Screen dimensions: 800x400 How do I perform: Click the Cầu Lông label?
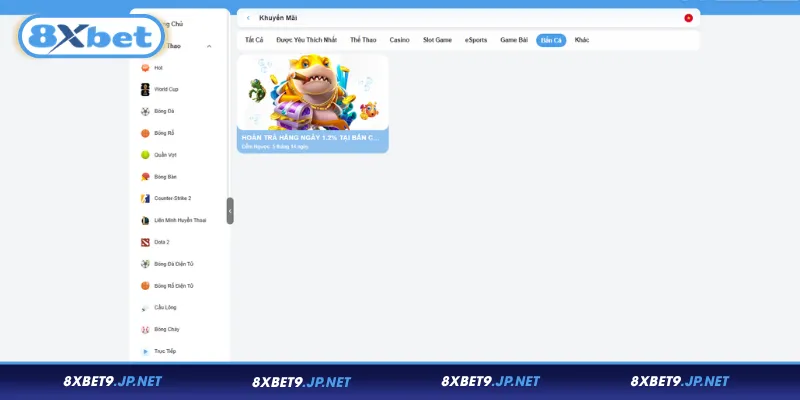165,308
